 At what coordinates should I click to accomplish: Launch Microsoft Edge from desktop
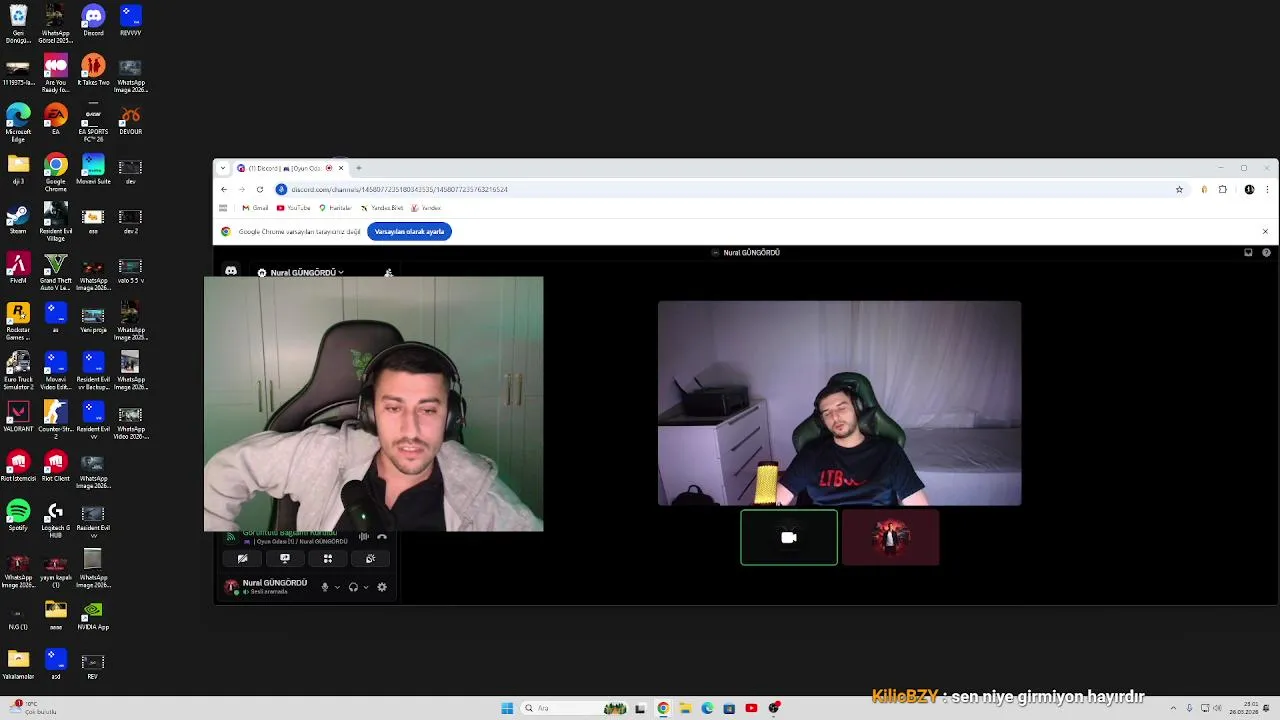pyautogui.click(x=18, y=121)
